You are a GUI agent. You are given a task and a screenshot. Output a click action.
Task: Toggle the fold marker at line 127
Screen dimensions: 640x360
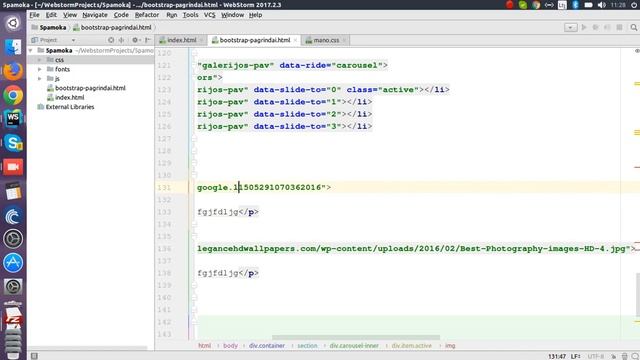[194, 139]
